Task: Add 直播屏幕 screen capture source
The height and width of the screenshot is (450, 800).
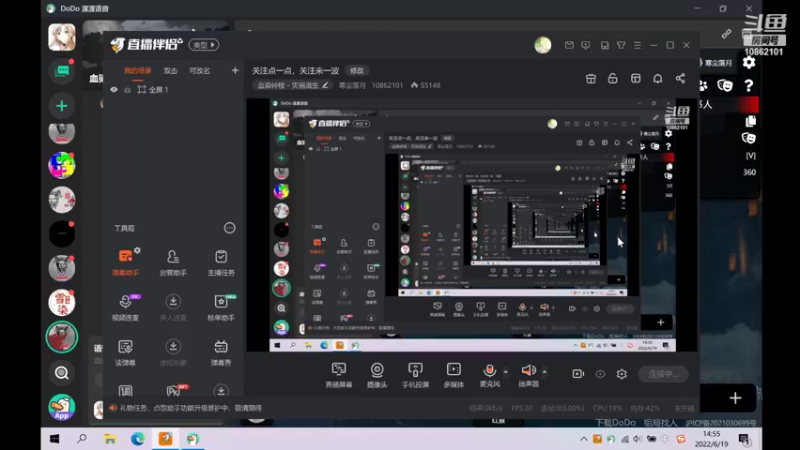Action: (339, 374)
